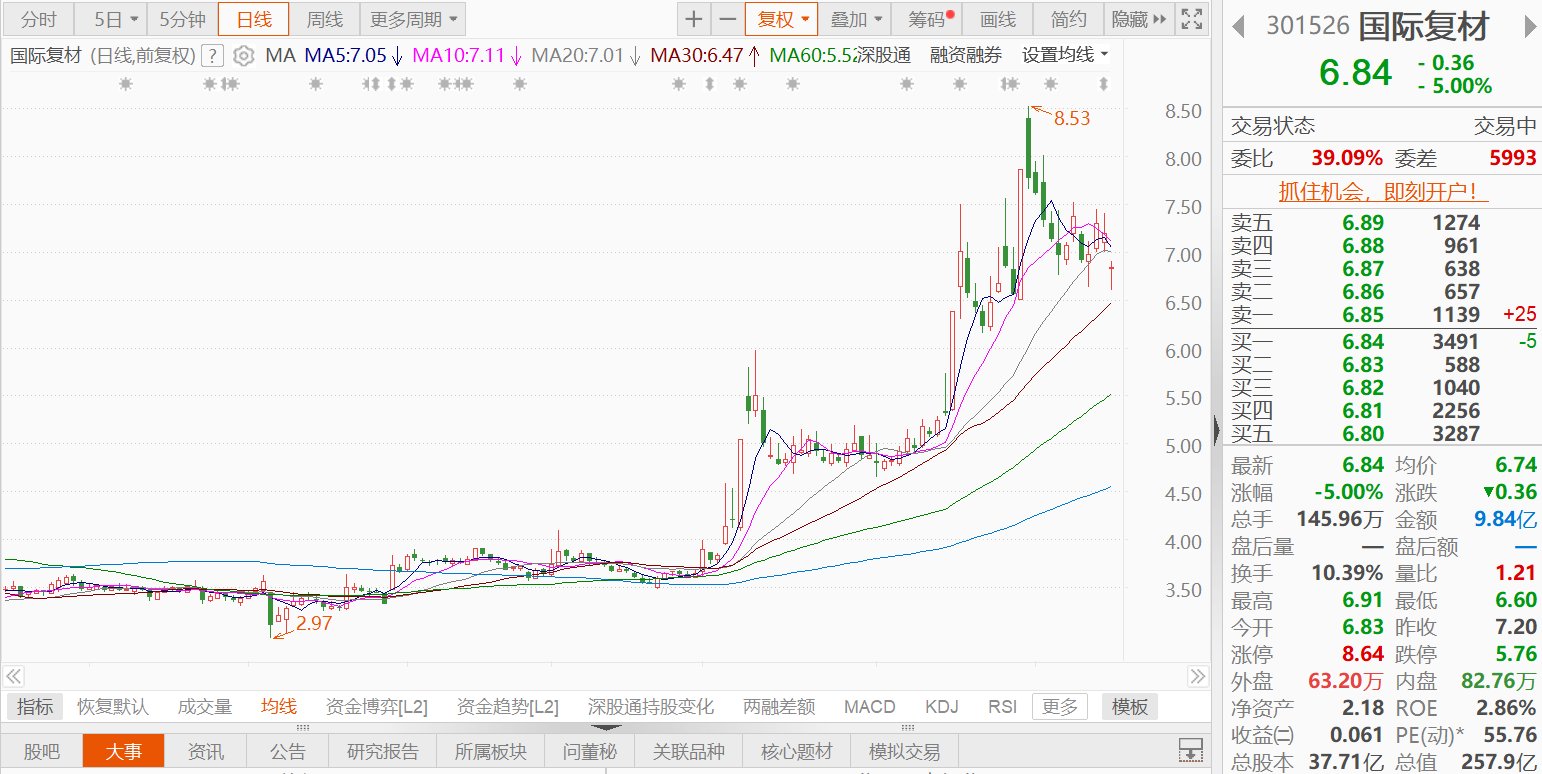Viewport: 1542px width, 774px height.
Task: Toggle the MACD indicator
Action: 869,707
